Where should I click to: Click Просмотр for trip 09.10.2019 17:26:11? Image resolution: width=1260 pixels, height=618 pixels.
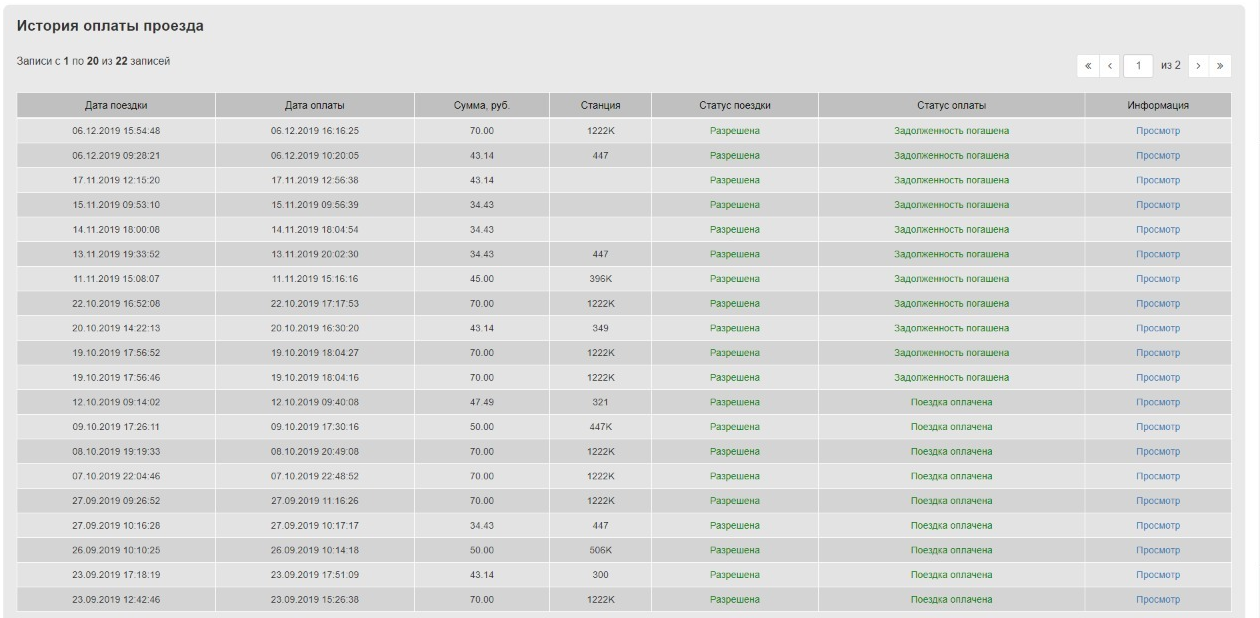click(1158, 427)
